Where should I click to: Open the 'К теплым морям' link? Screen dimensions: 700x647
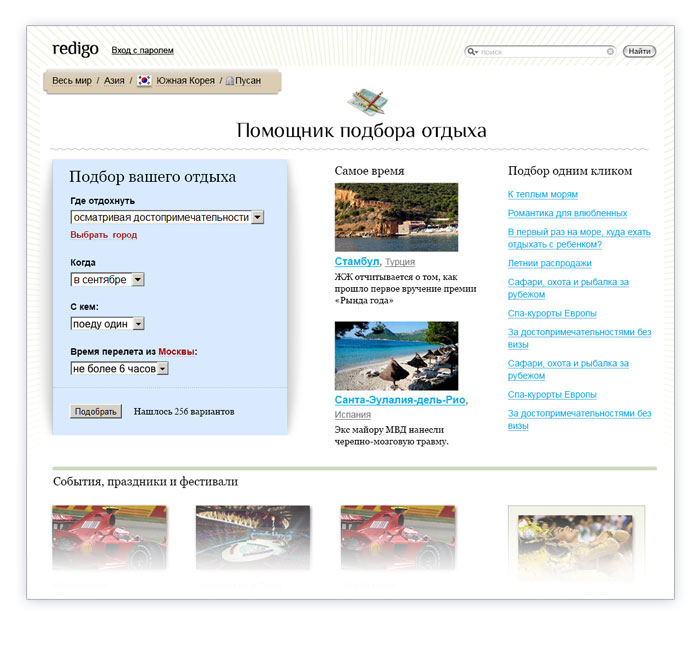click(542, 194)
